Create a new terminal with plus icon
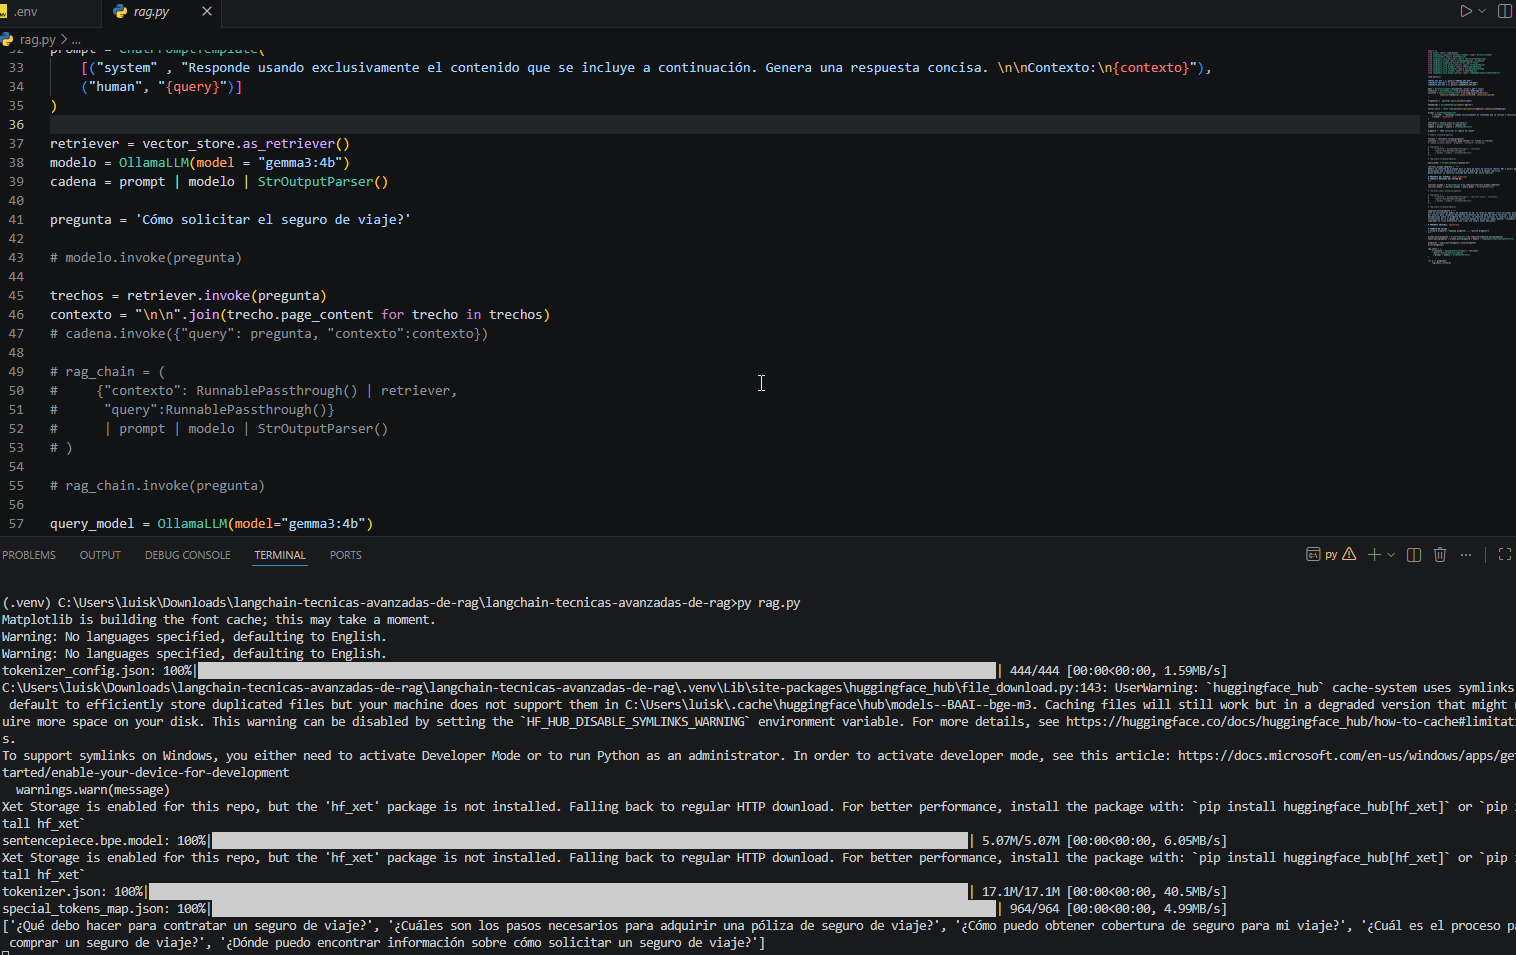The width and height of the screenshot is (1516, 955). click(1374, 554)
